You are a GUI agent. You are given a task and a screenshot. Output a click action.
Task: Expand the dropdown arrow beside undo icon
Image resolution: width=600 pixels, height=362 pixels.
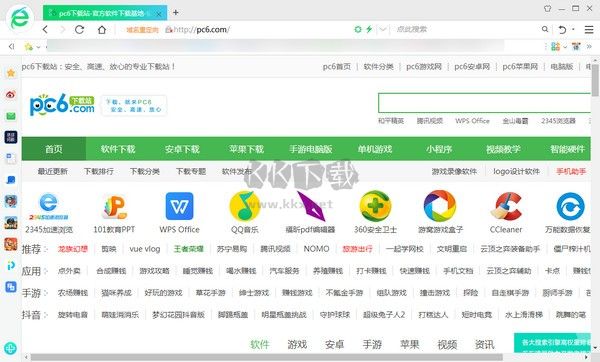(x=573, y=29)
